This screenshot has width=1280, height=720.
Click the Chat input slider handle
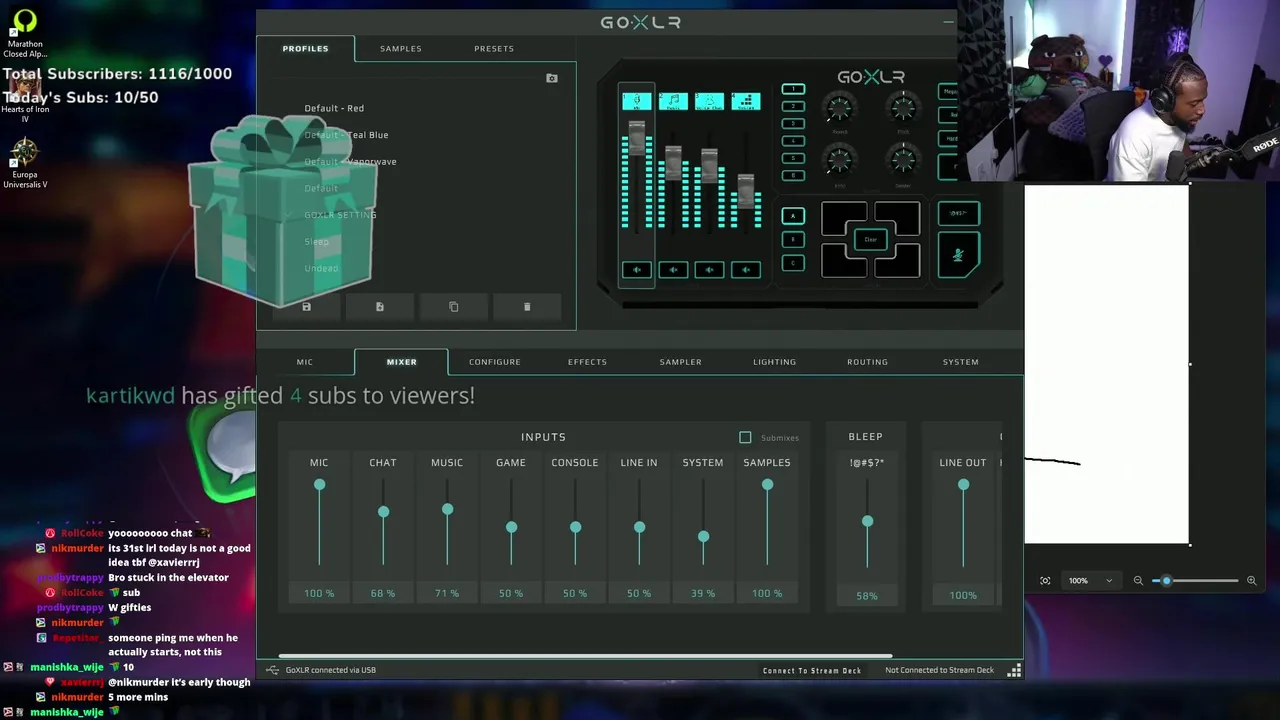click(x=383, y=512)
